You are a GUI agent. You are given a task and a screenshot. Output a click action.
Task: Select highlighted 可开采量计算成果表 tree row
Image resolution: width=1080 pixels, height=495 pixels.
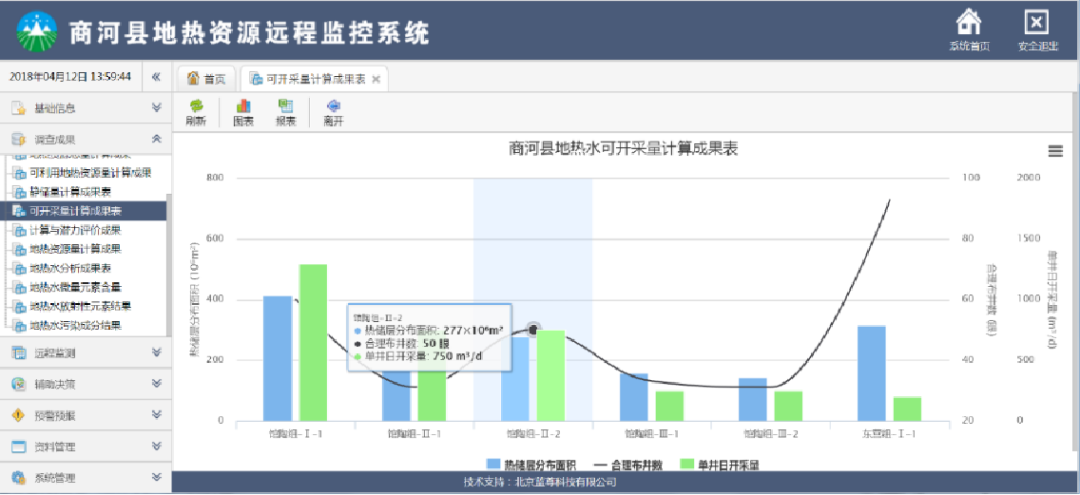tap(83, 211)
